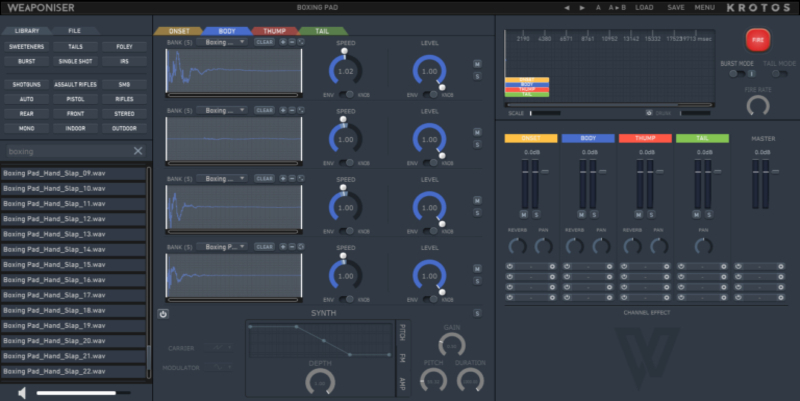Toggle first bank Level ENV/KNOB switch
Screen dimensions: 800x401
(x=430, y=94)
